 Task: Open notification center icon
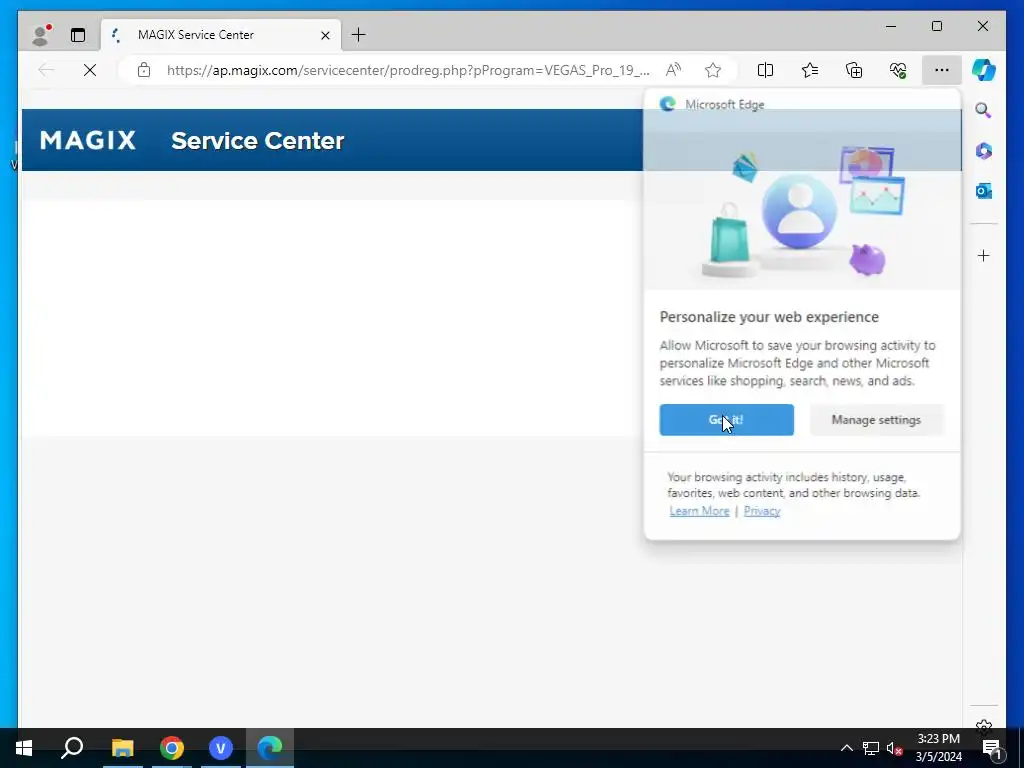[x=991, y=748]
